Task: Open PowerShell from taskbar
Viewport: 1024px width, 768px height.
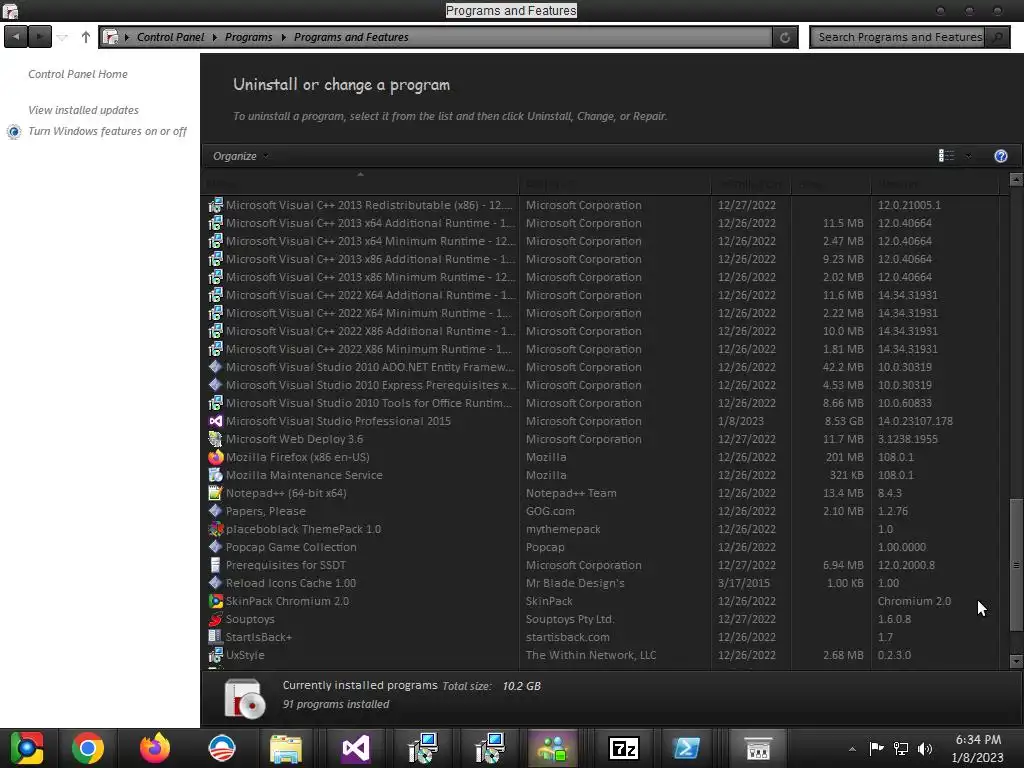Action: pos(686,748)
